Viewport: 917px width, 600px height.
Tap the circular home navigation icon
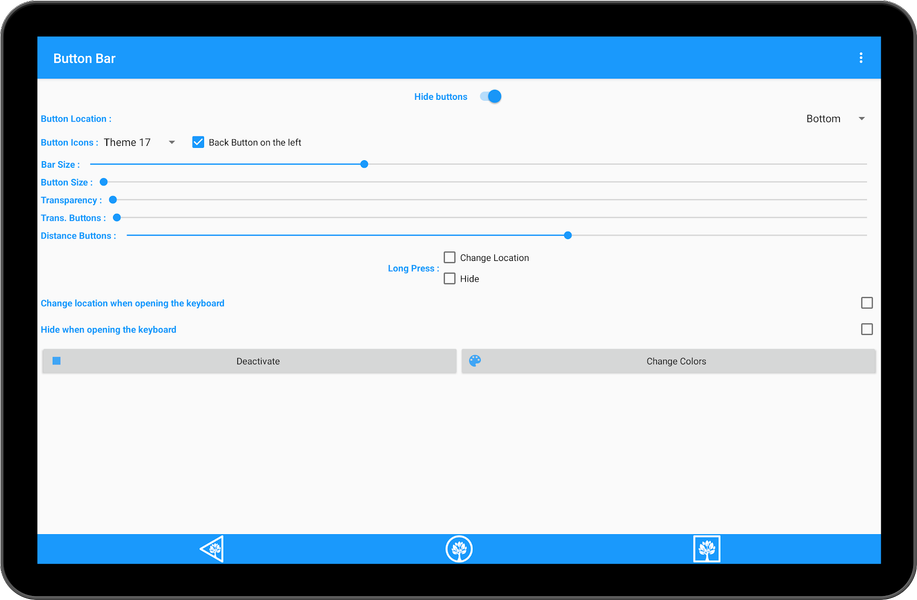point(459,549)
